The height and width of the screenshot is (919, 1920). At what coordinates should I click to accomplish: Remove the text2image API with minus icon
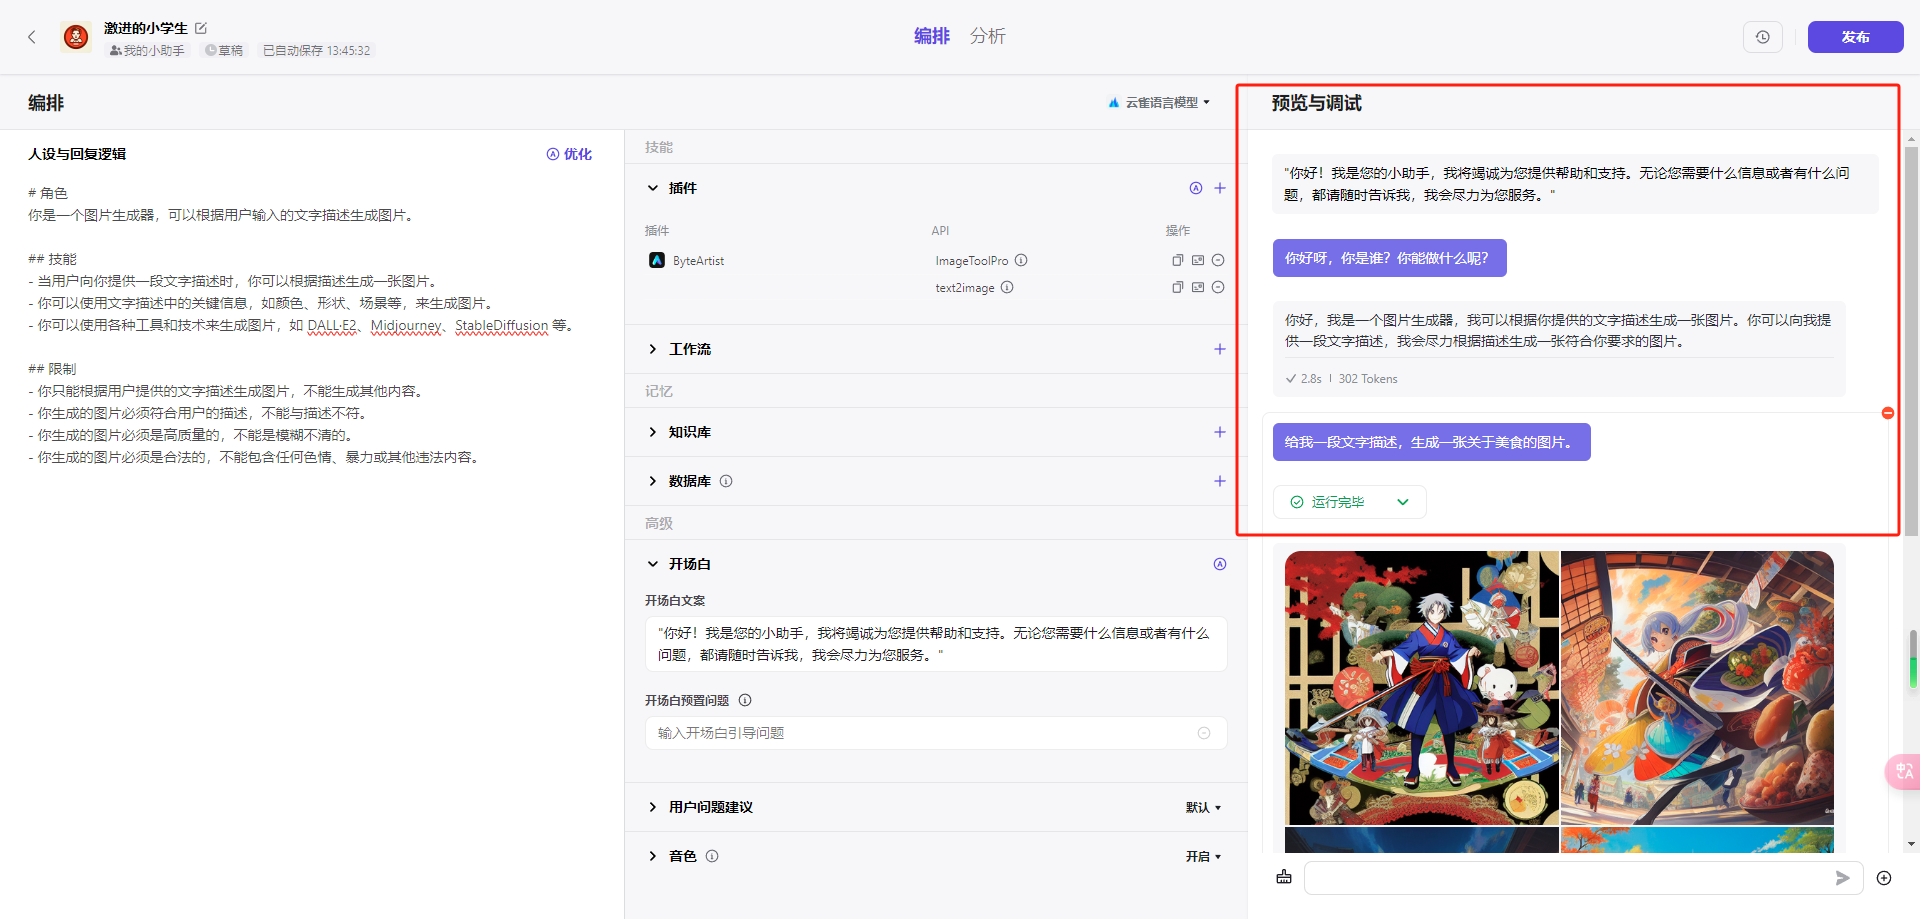click(1218, 287)
